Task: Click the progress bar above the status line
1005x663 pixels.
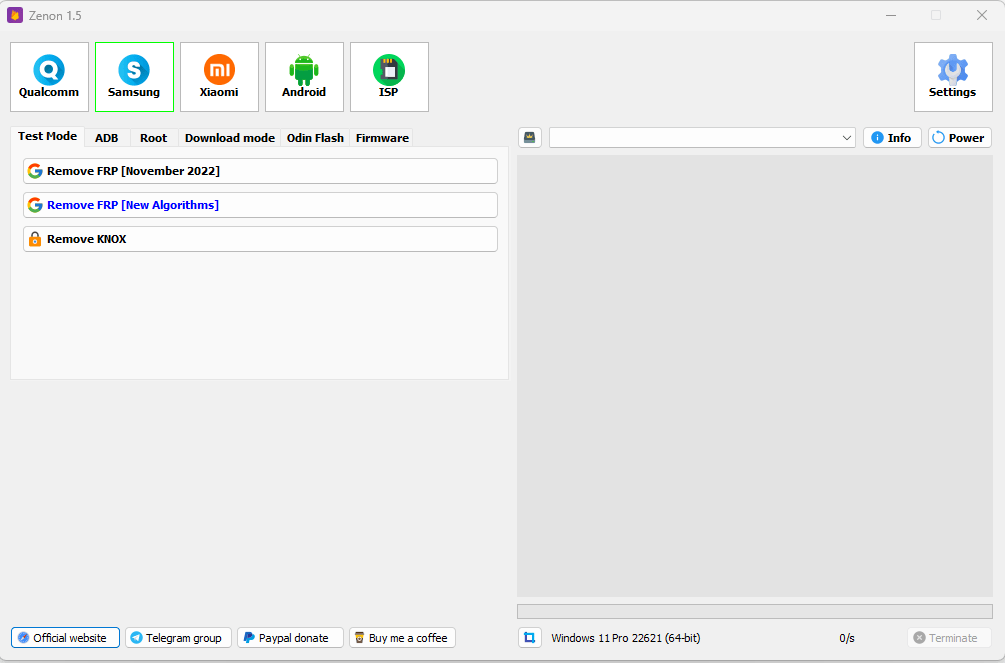Action: pyautogui.click(x=754, y=611)
